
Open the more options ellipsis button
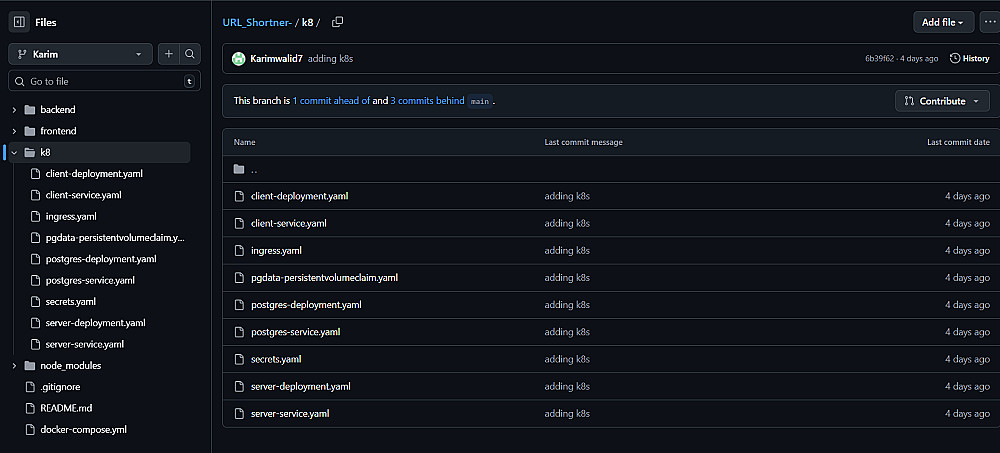(989, 22)
